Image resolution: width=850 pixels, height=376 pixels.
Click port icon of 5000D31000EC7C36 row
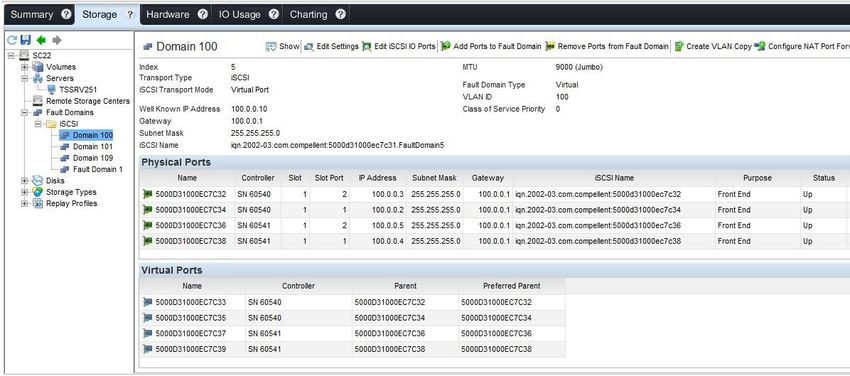coord(147,225)
